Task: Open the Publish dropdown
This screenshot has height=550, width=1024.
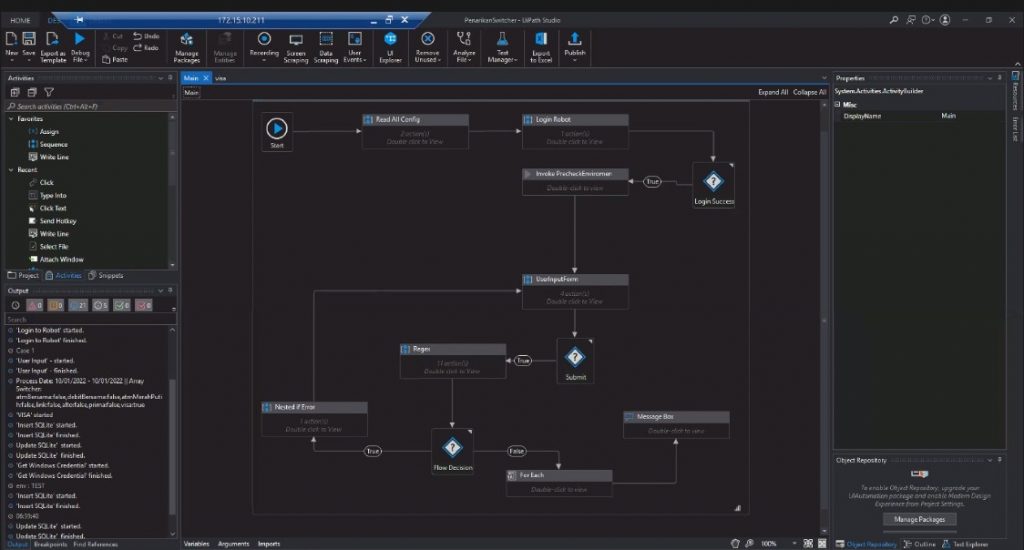Action: click(x=575, y=60)
